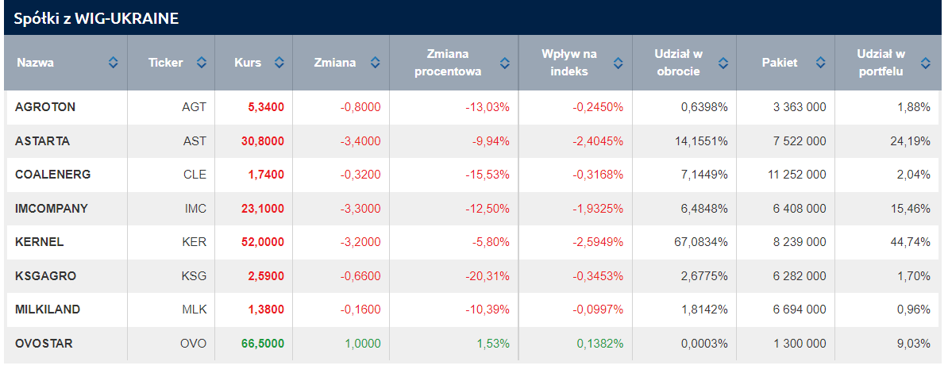
Task: Select the COALENERG row name
Action: [53, 175]
